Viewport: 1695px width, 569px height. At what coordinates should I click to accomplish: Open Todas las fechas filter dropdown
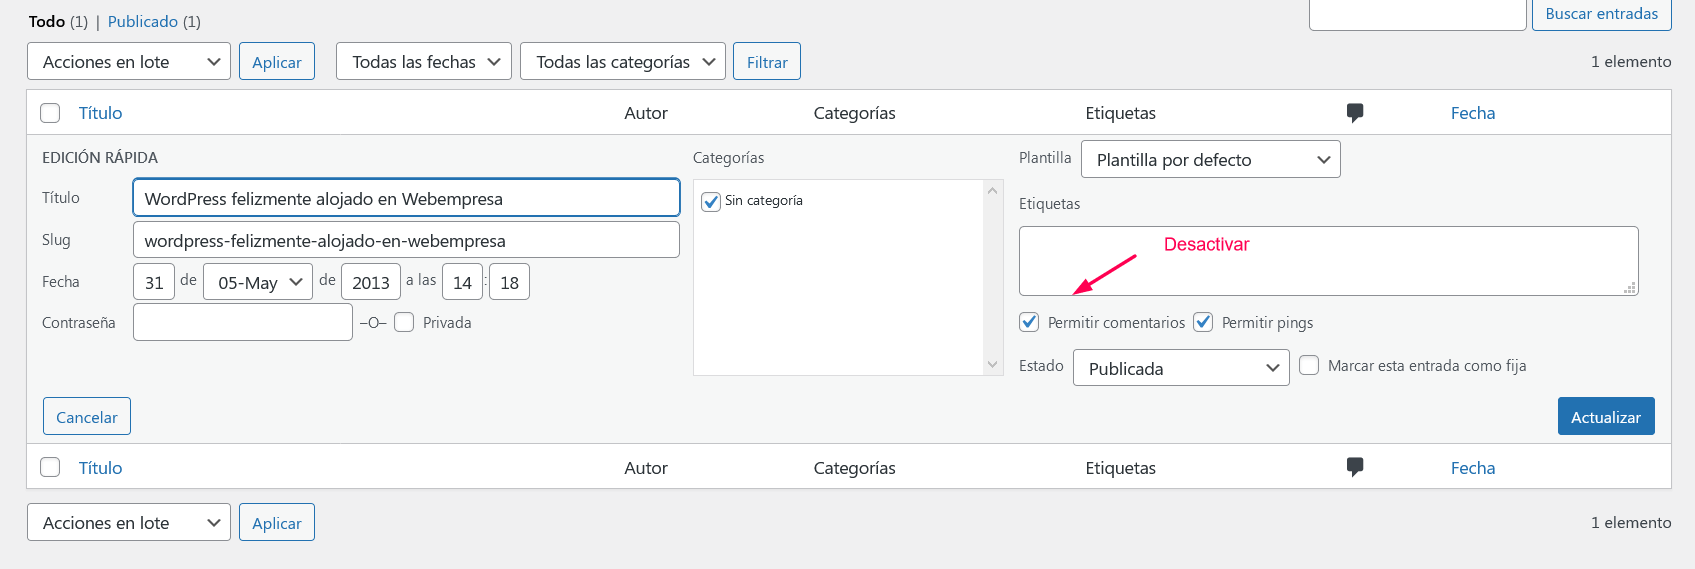[x=424, y=61]
